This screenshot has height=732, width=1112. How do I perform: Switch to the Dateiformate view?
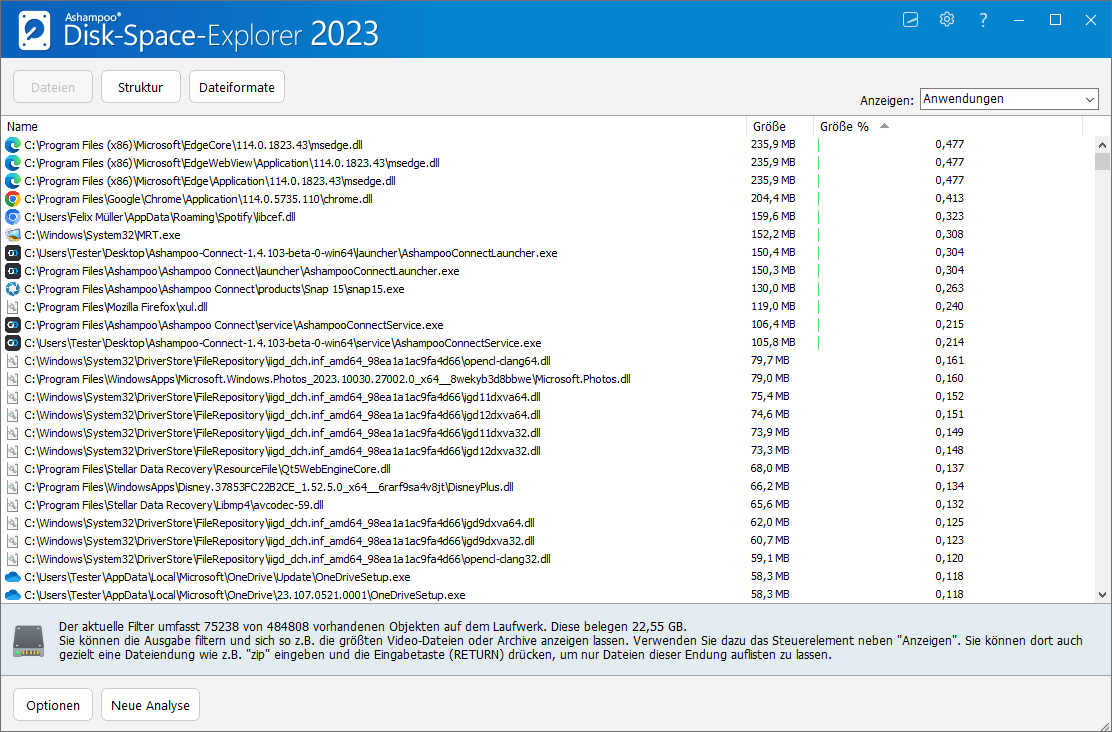237,87
